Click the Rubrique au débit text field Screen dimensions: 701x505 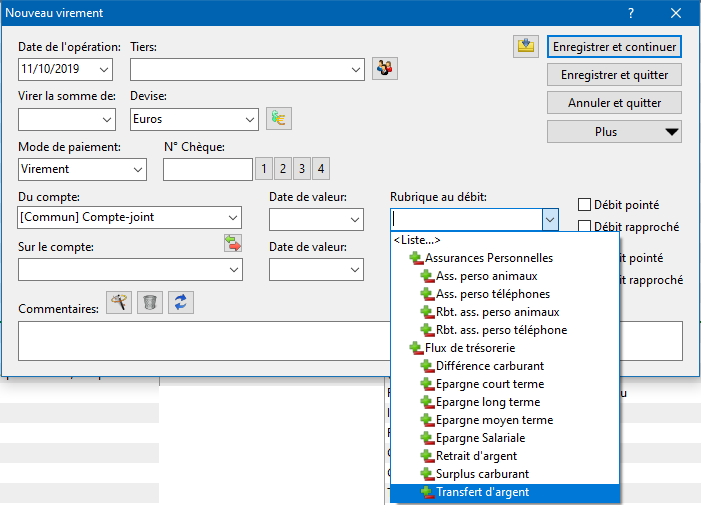click(x=466, y=219)
